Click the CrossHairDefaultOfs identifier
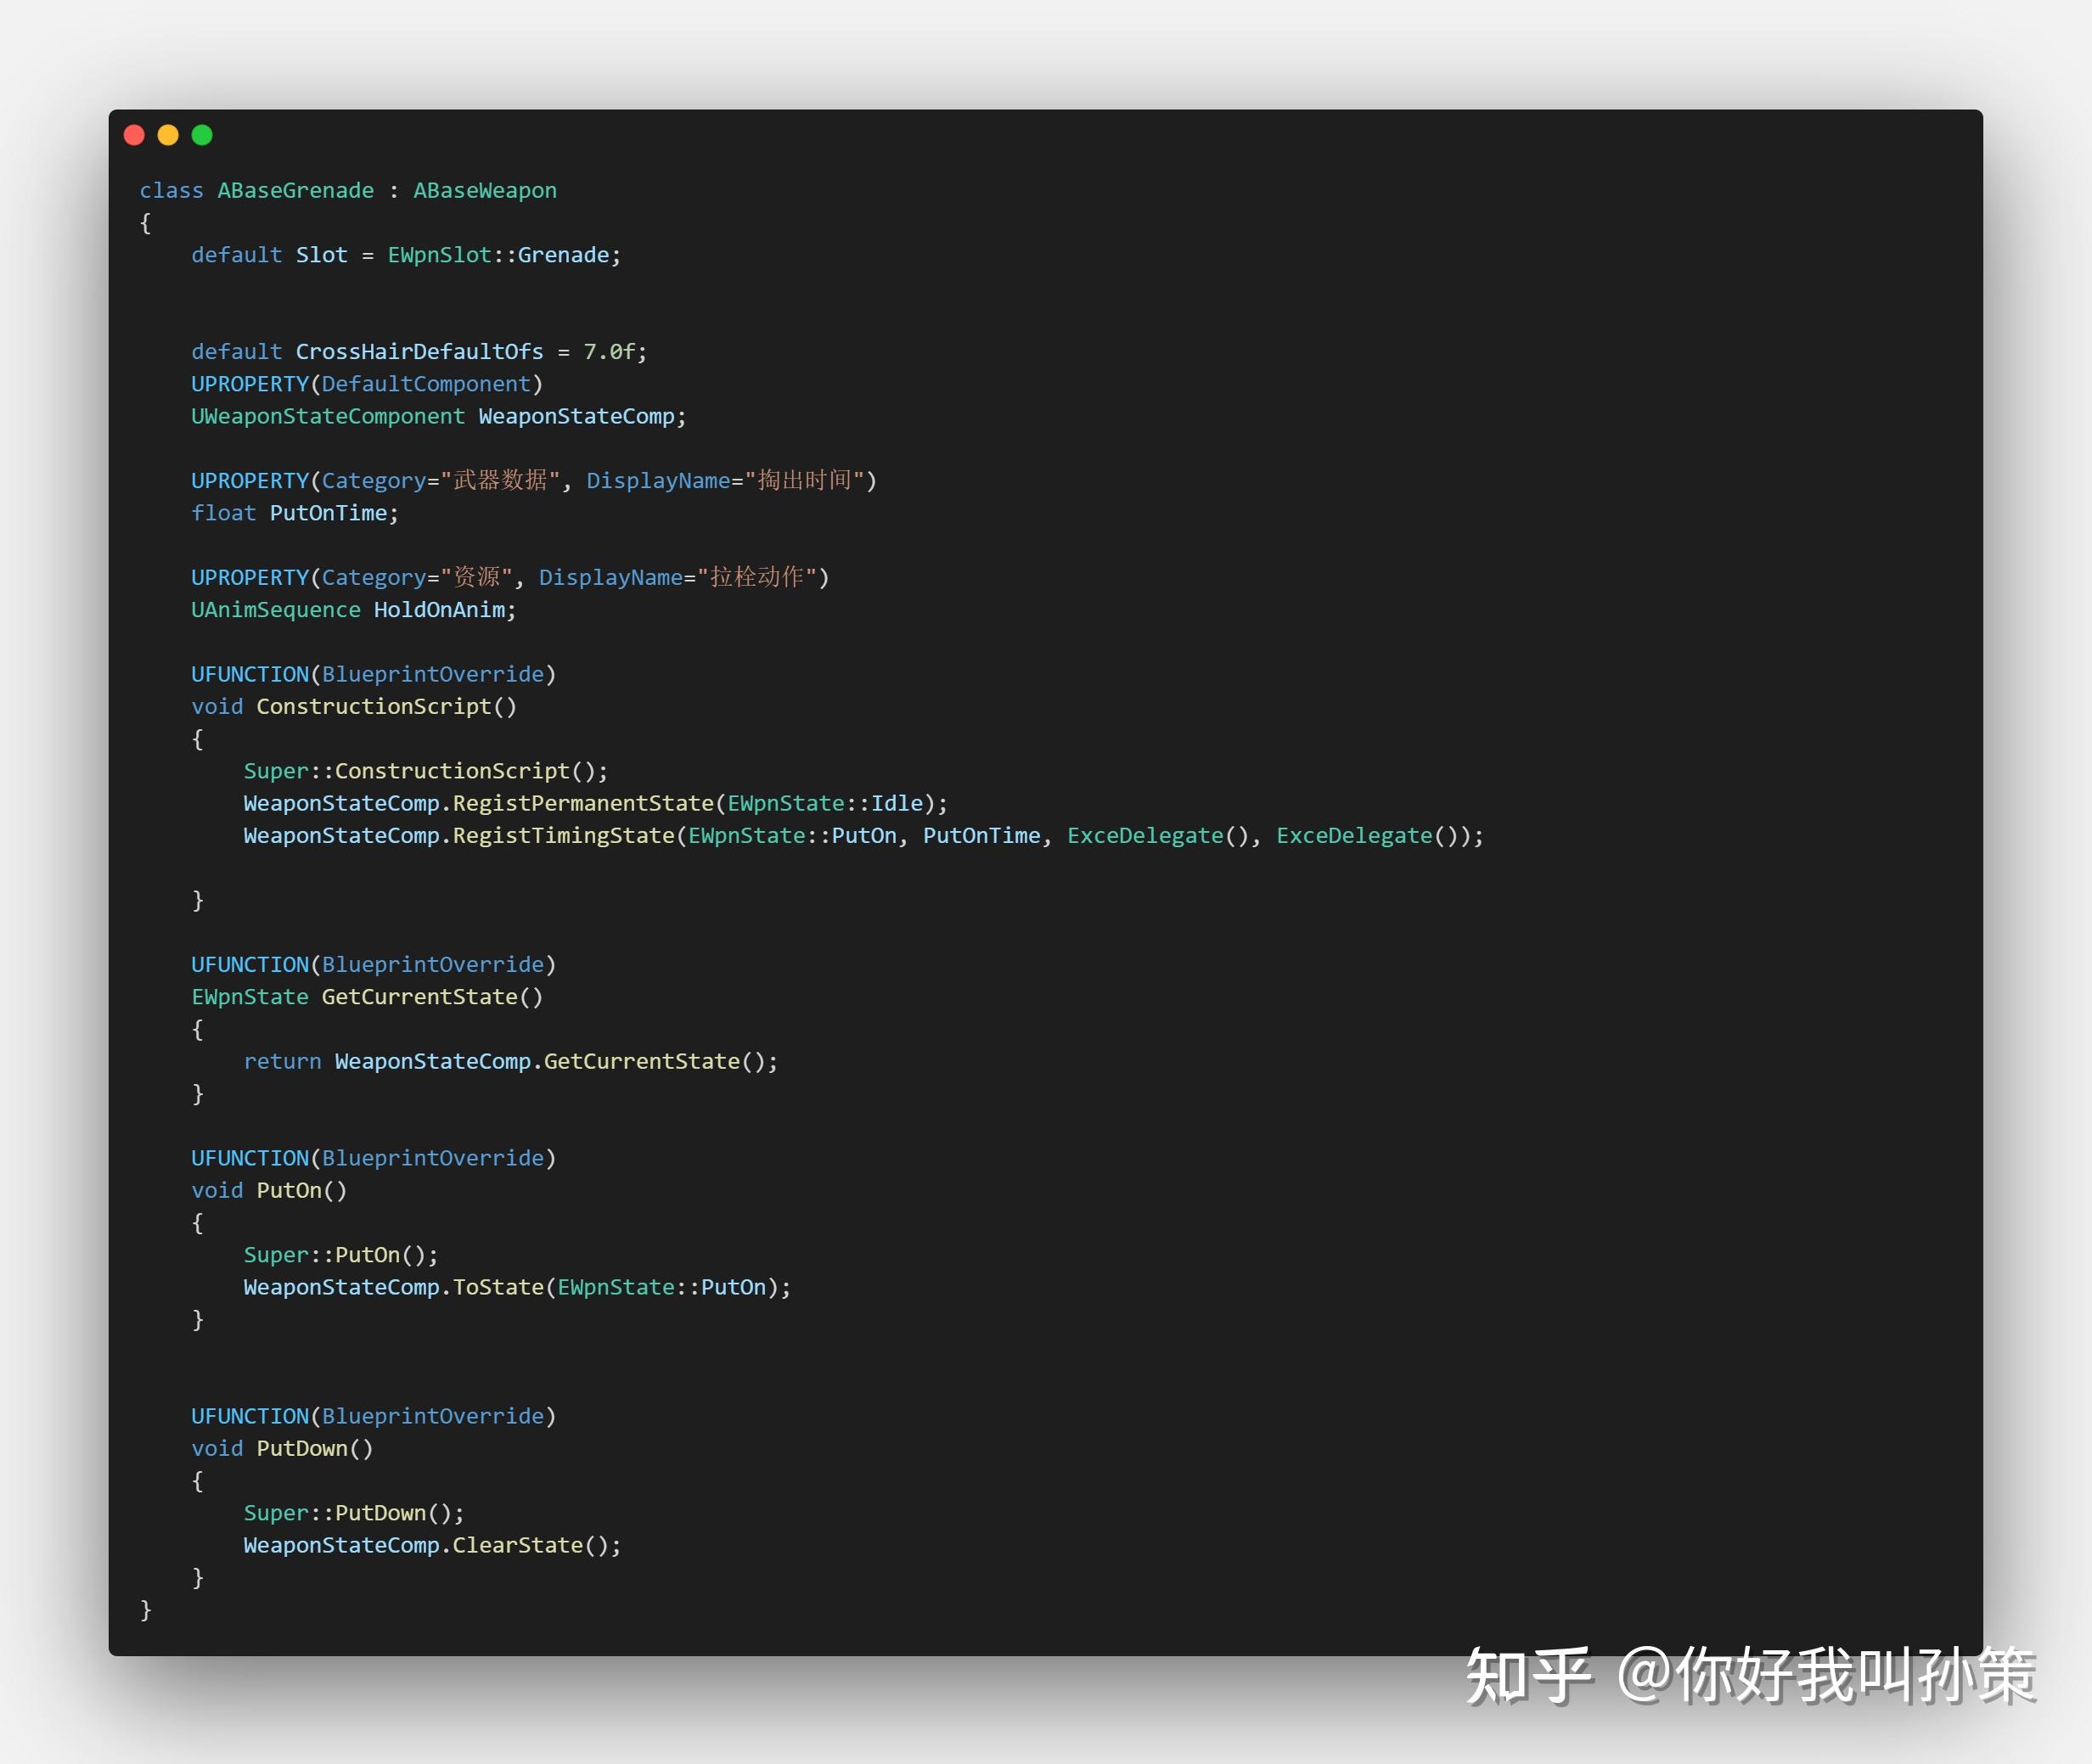This screenshot has height=1764, width=2092. coord(419,352)
